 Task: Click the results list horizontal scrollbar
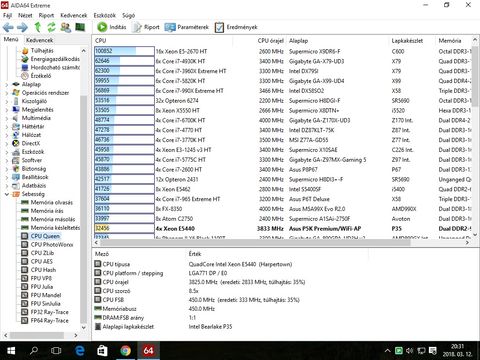pos(255,242)
